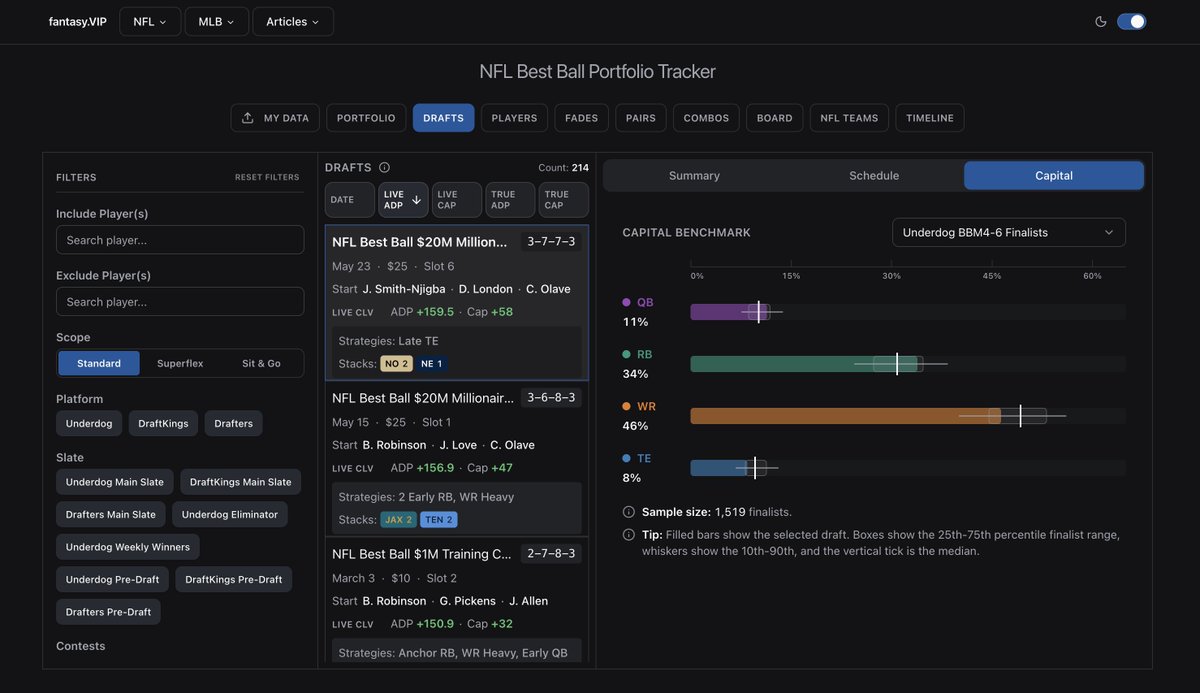
Task: Click the JAX 2 stack badge
Action: point(398,520)
